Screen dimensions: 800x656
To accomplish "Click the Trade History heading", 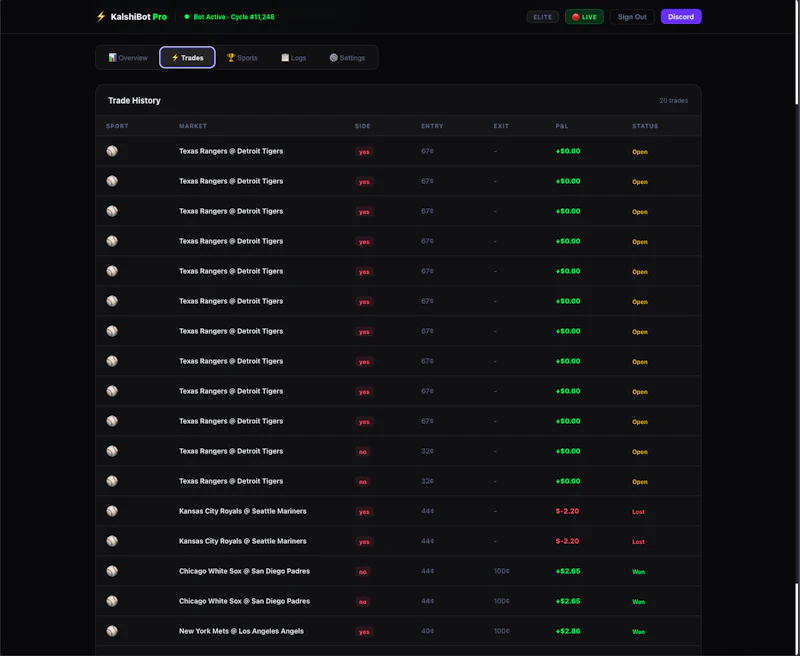I will coord(134,100).
